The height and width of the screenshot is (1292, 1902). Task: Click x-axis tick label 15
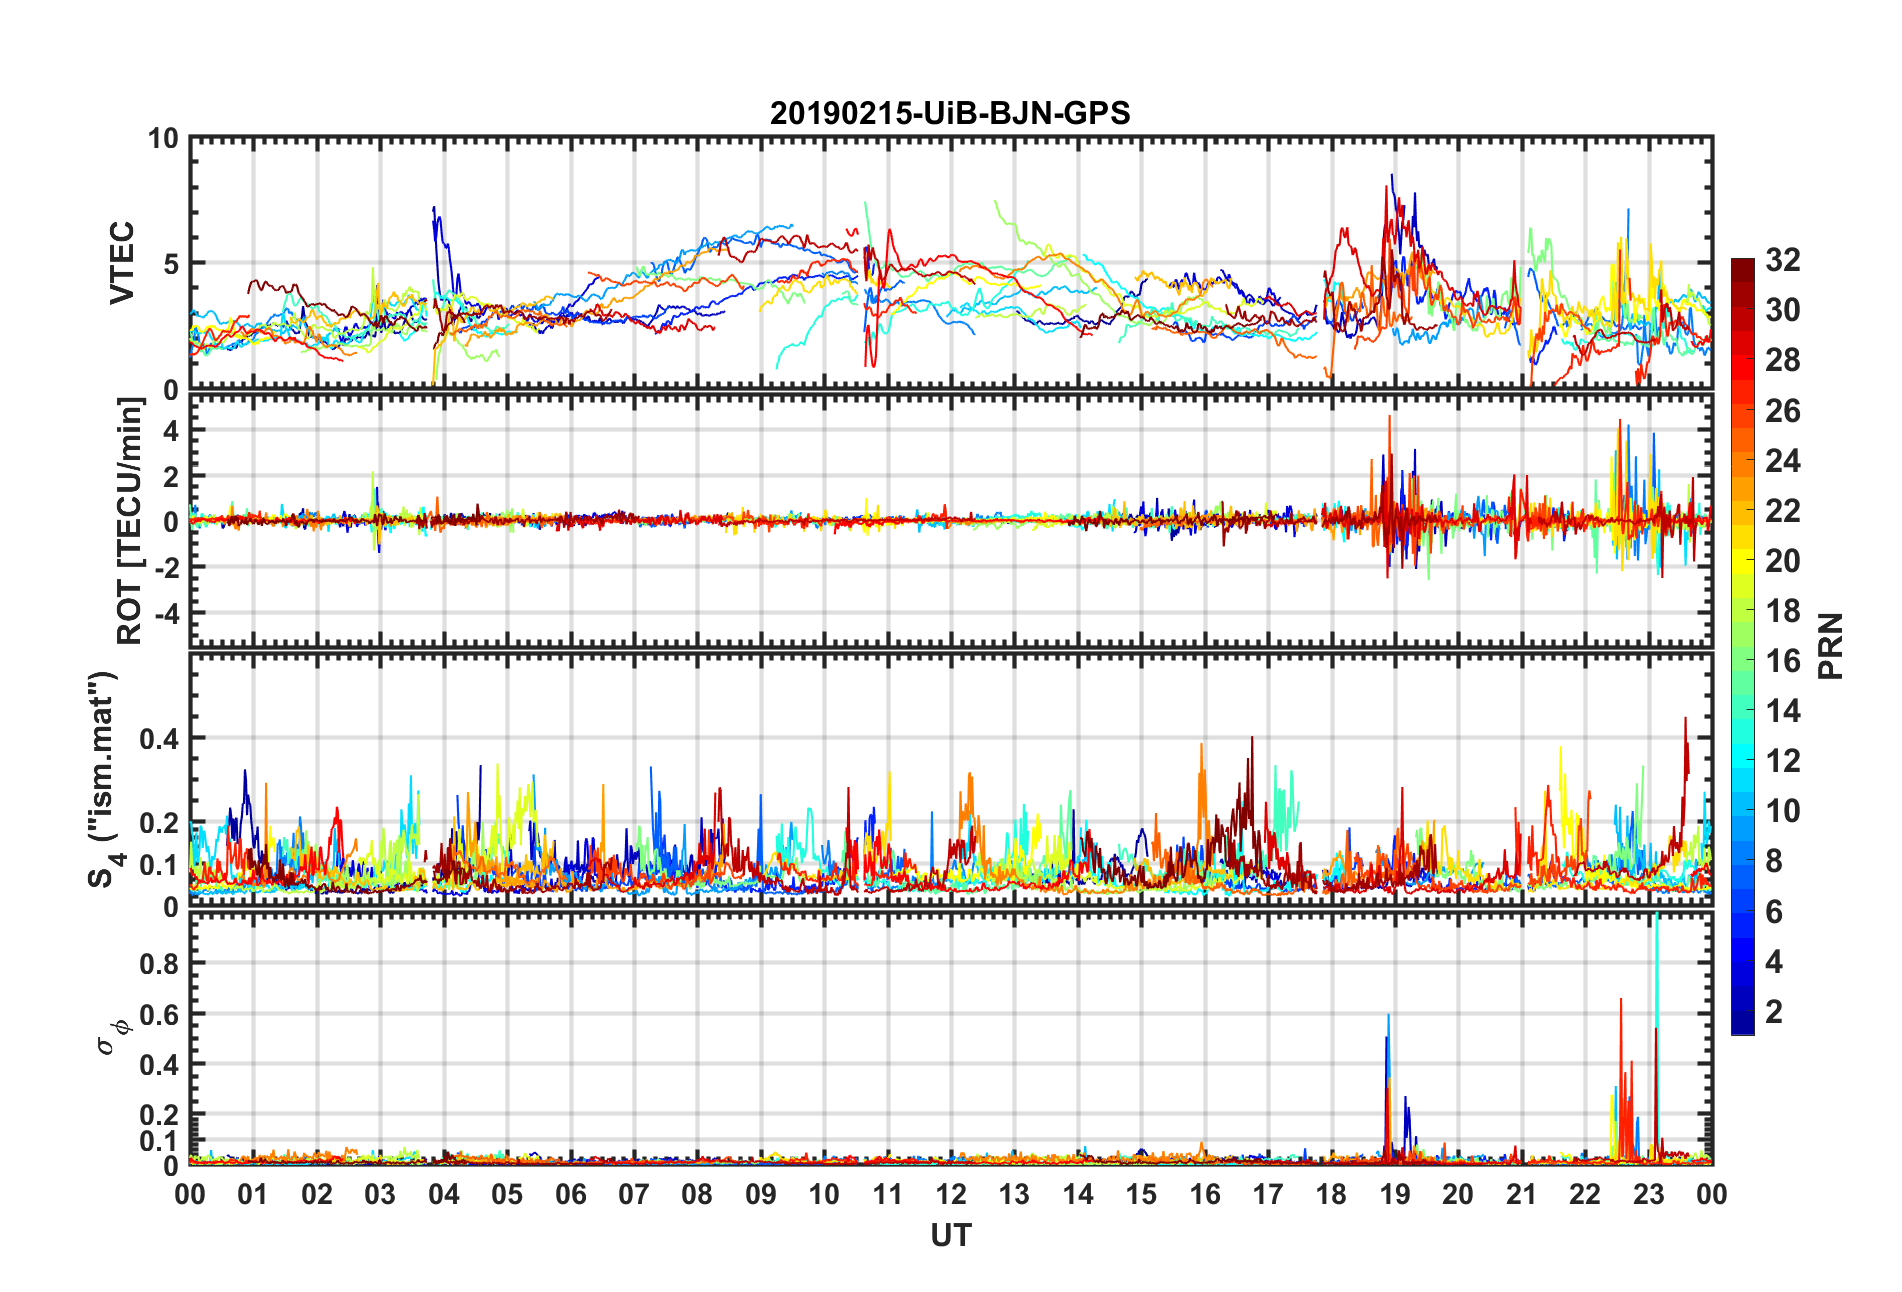pos(1141,1195)
